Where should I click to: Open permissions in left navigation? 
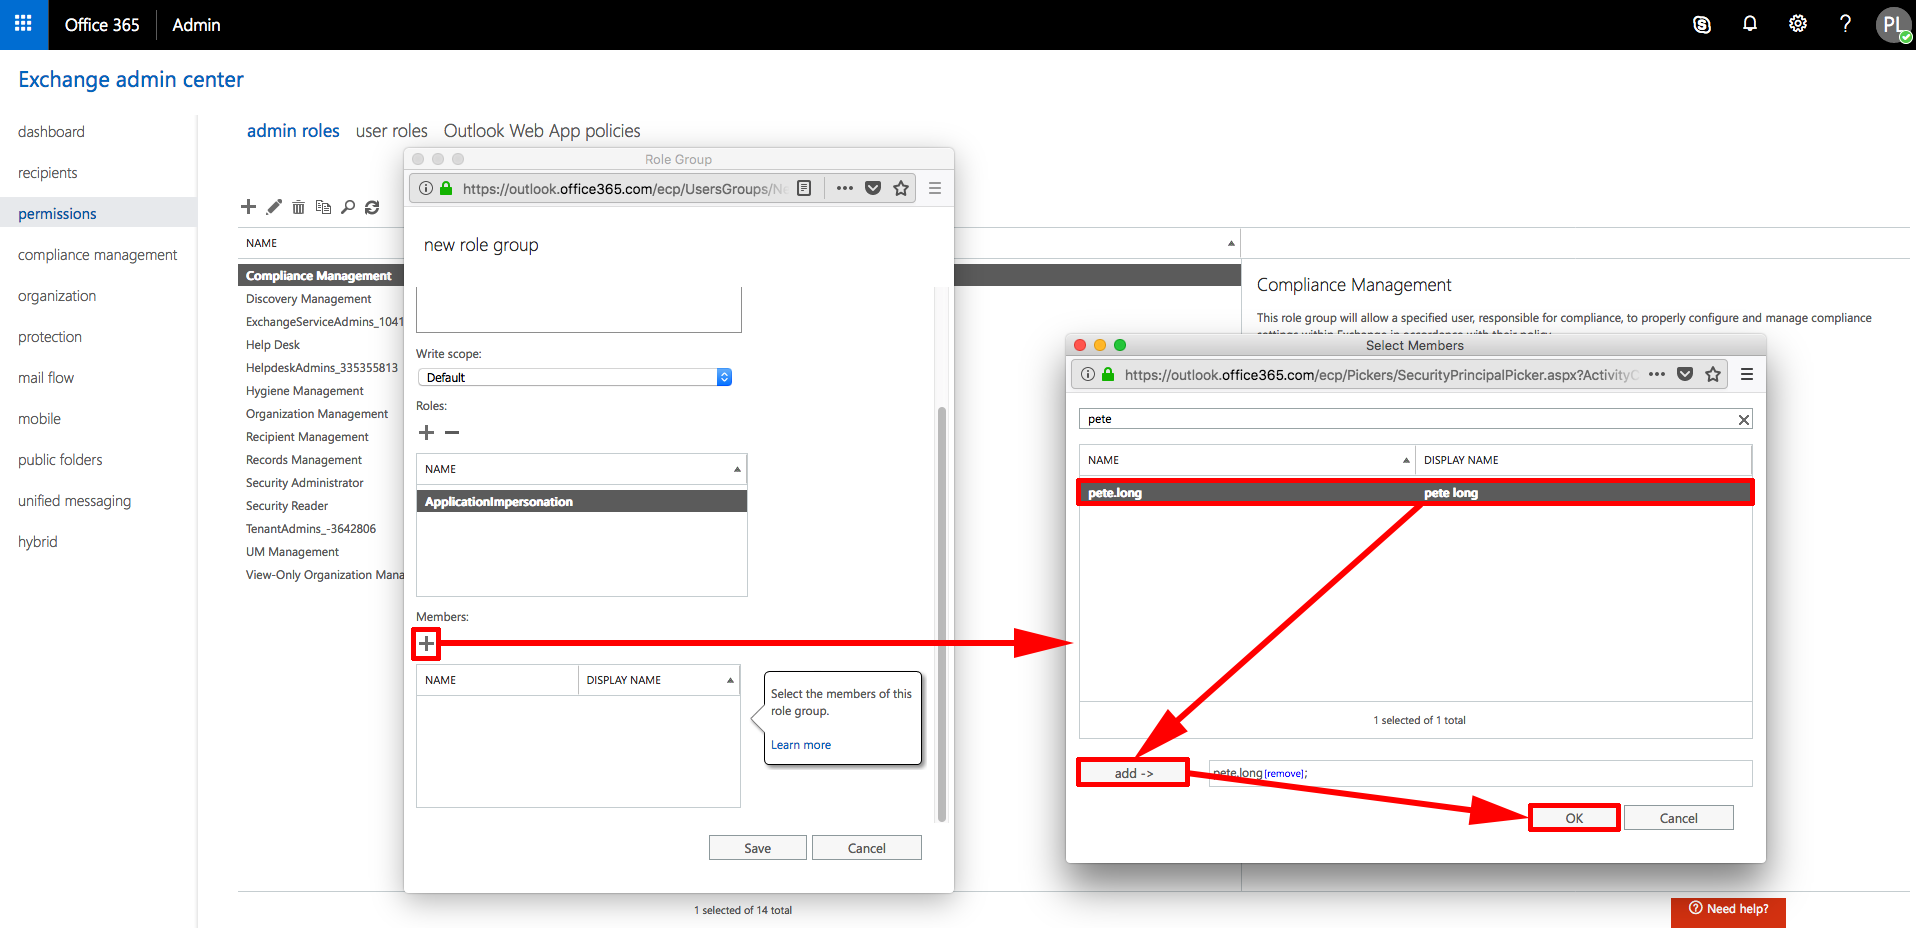click(x=57, y=214)
